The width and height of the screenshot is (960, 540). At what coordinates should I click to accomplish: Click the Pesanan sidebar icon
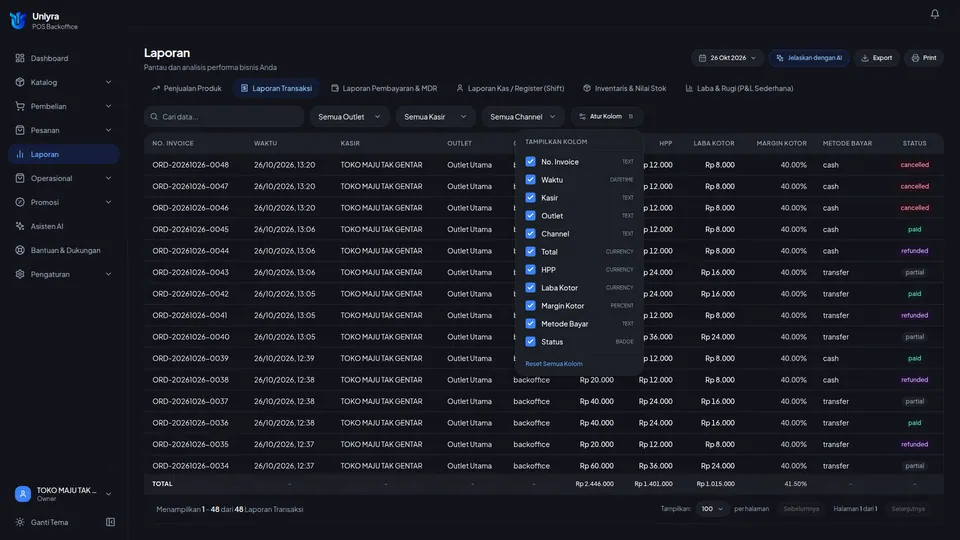click(x=20, y=130)
